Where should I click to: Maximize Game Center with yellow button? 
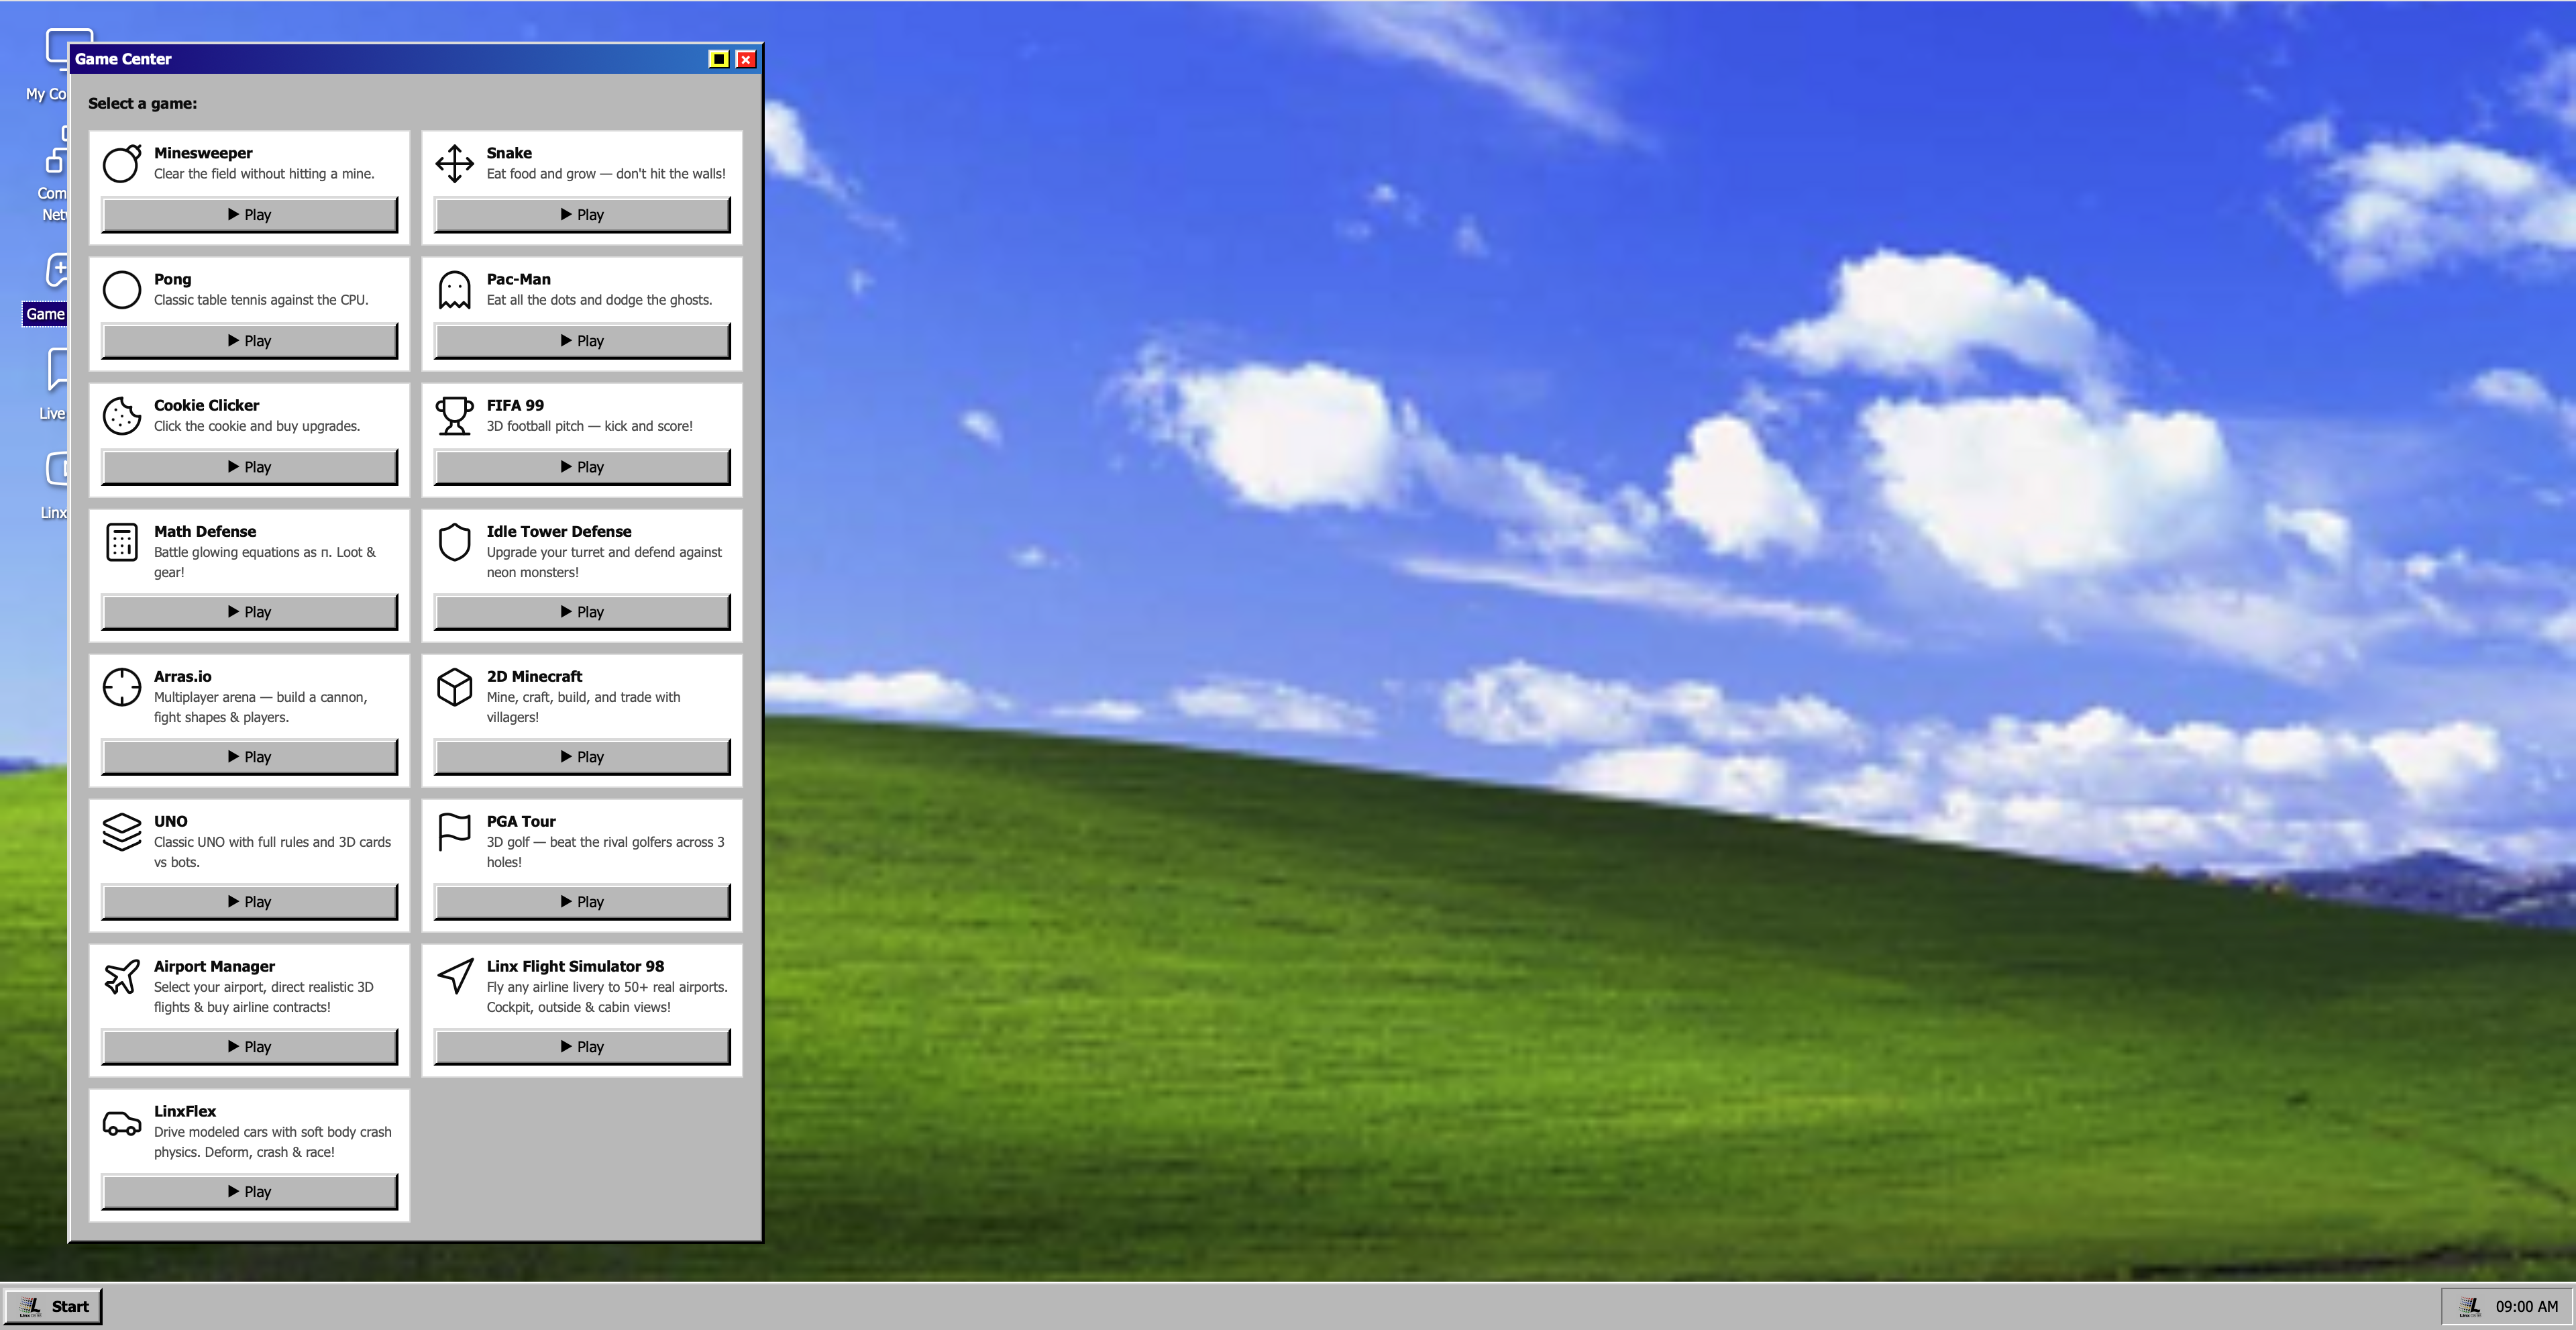coord(719,59)
